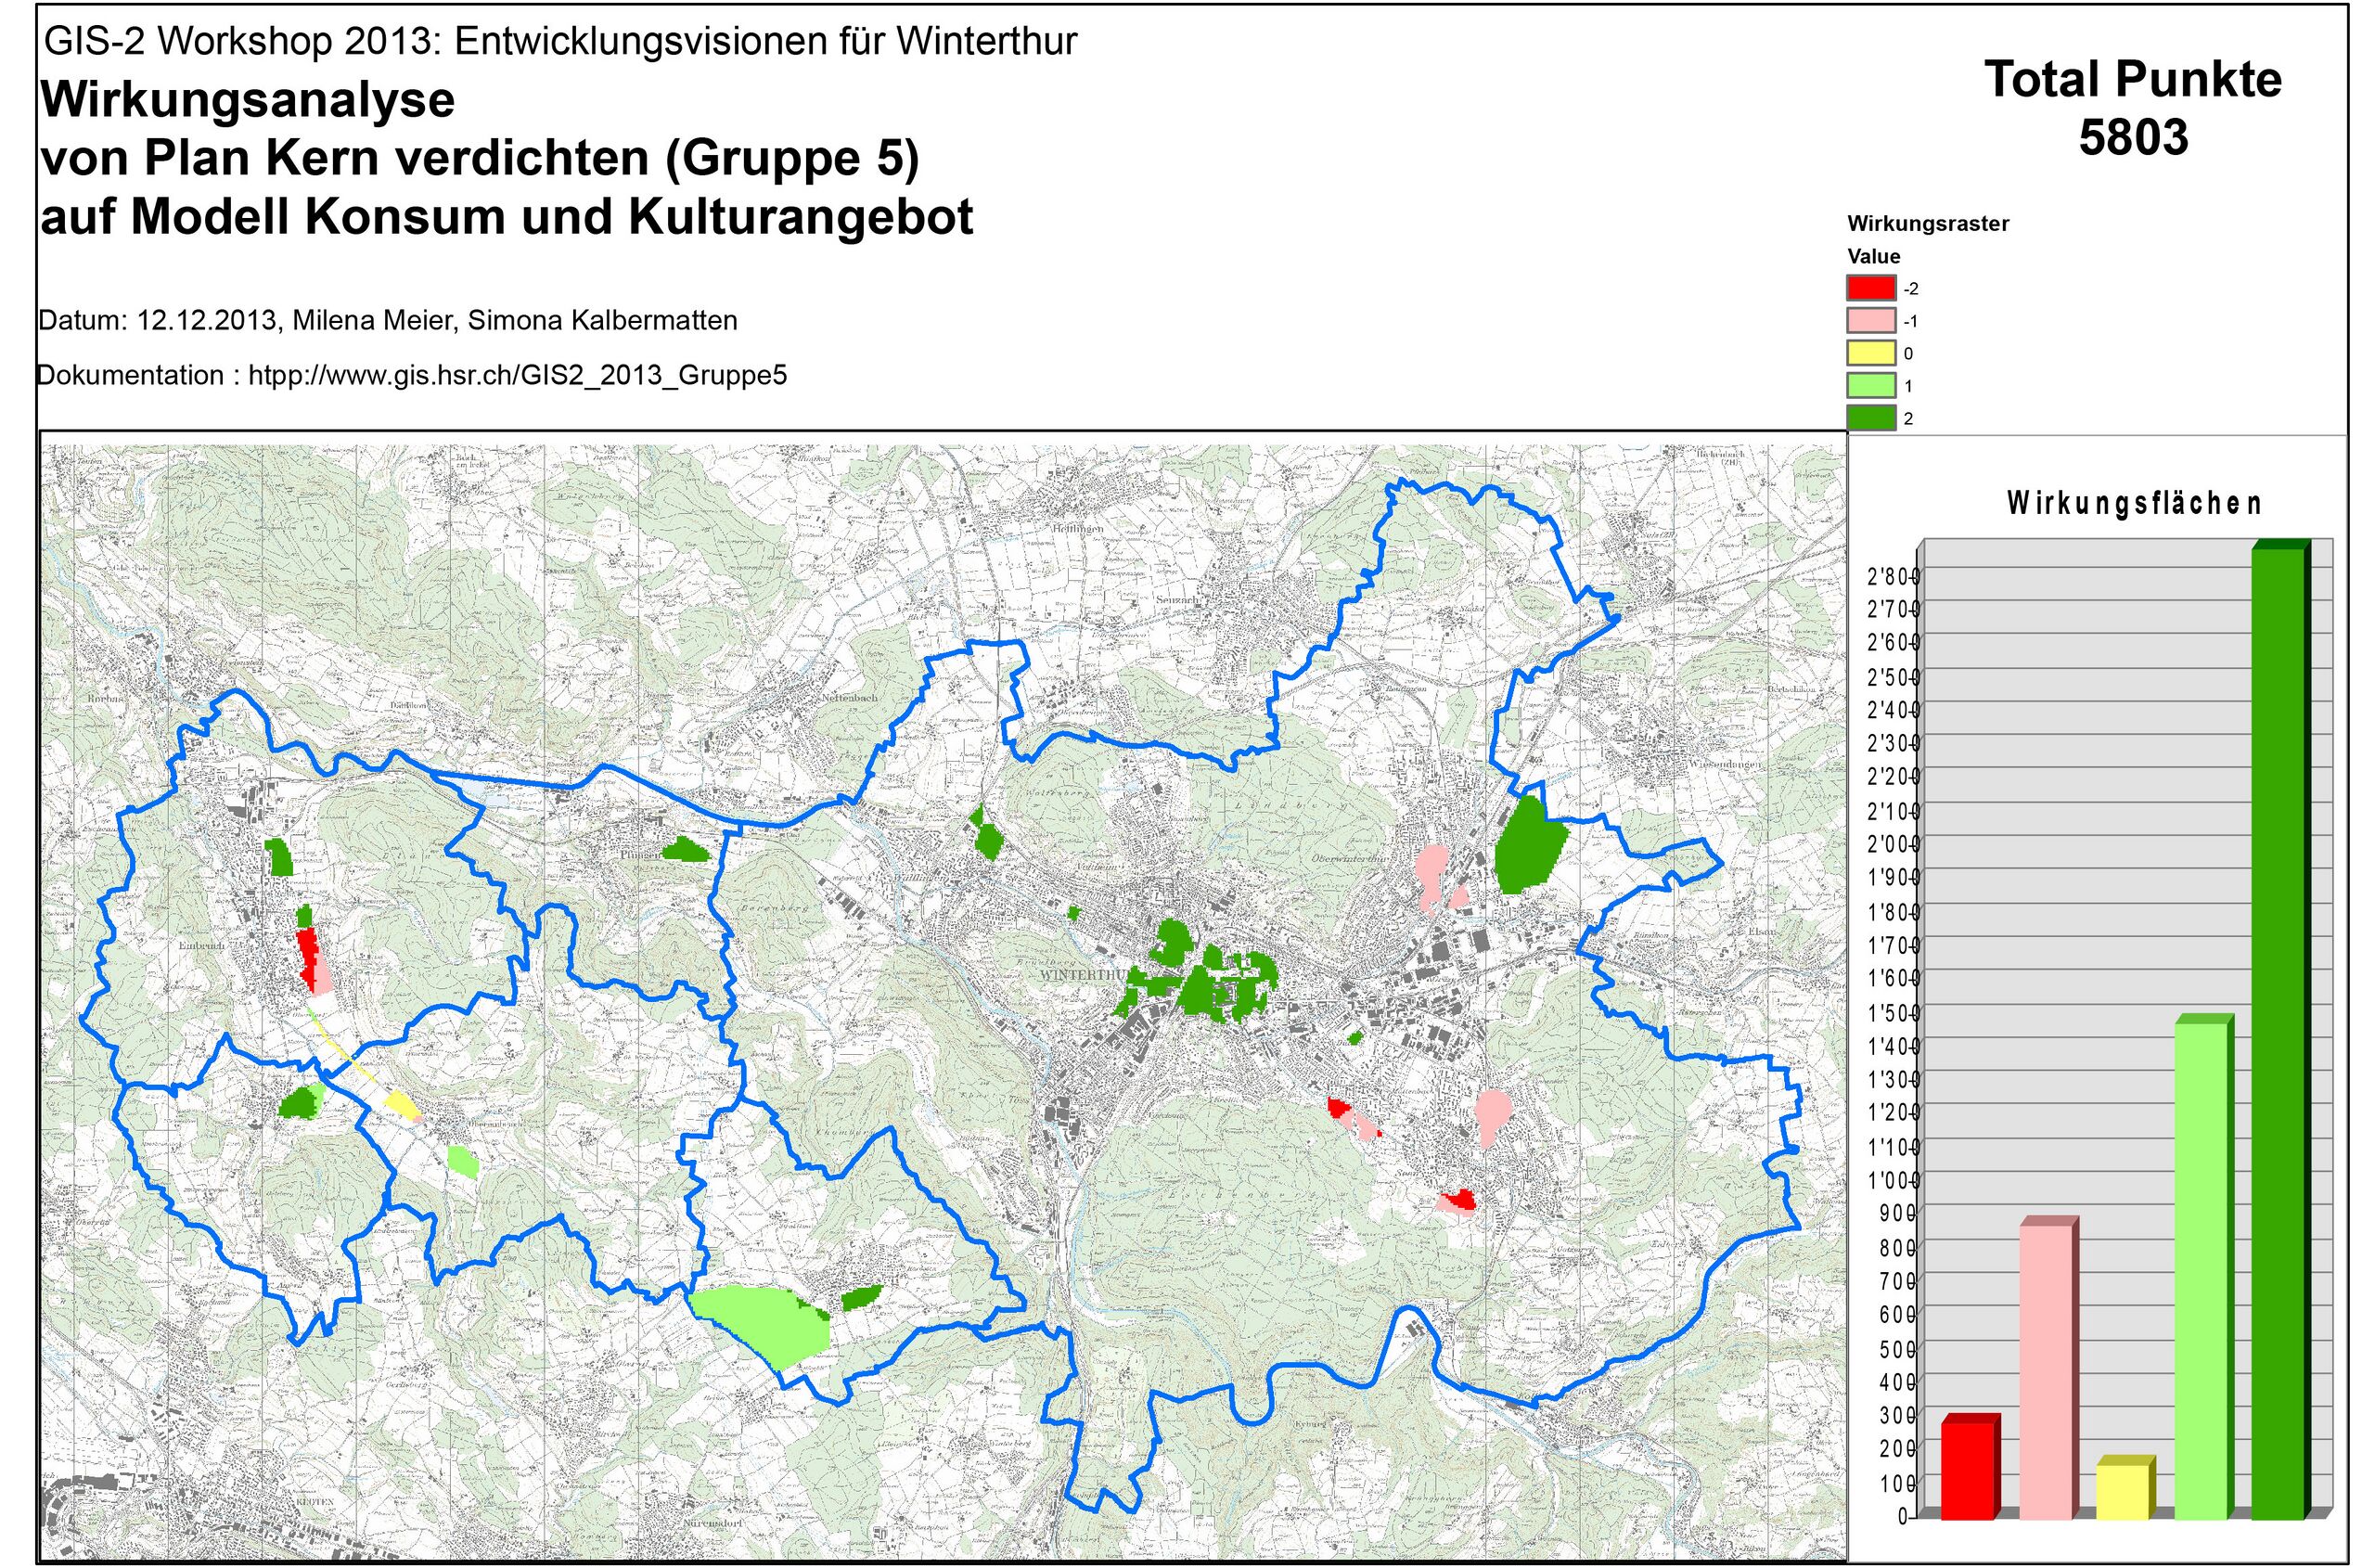Select the pink bar in Wirkungsflächen chart
This screenshot has height=1568, width=2375.
click(2046, 1372)
